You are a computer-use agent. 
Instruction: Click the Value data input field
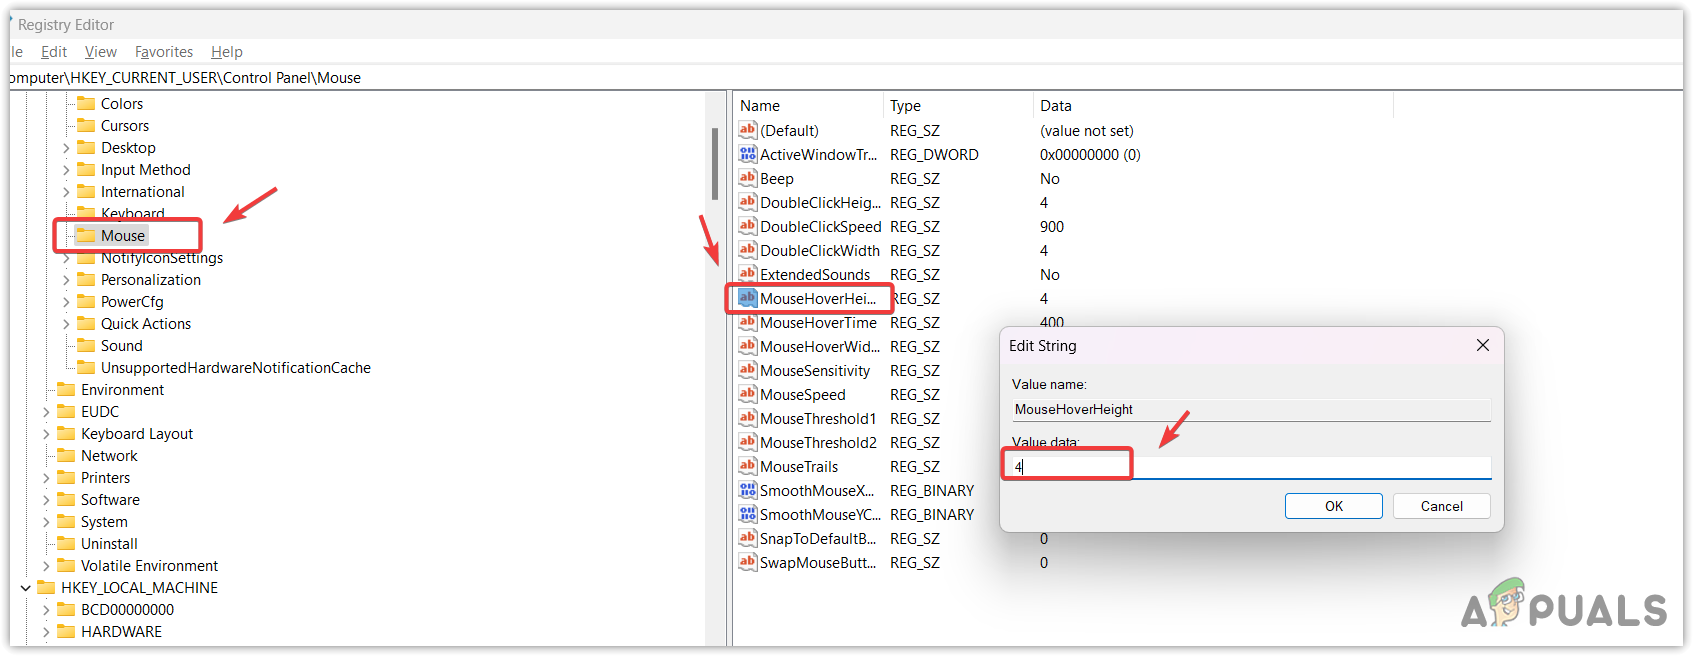coord(1251,466)
